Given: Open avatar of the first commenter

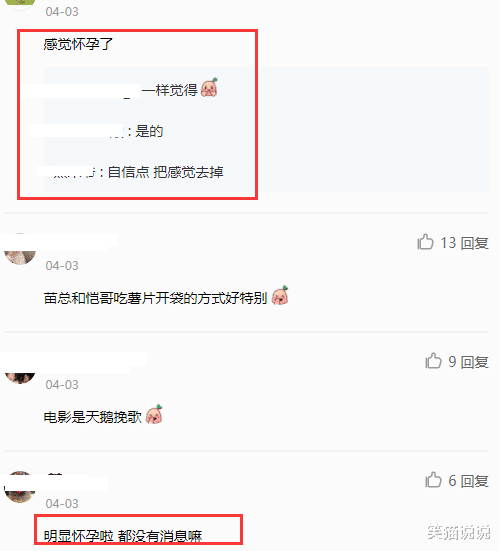Looking at the screenshot, I should pyautogui.click(x=20, y=3).
